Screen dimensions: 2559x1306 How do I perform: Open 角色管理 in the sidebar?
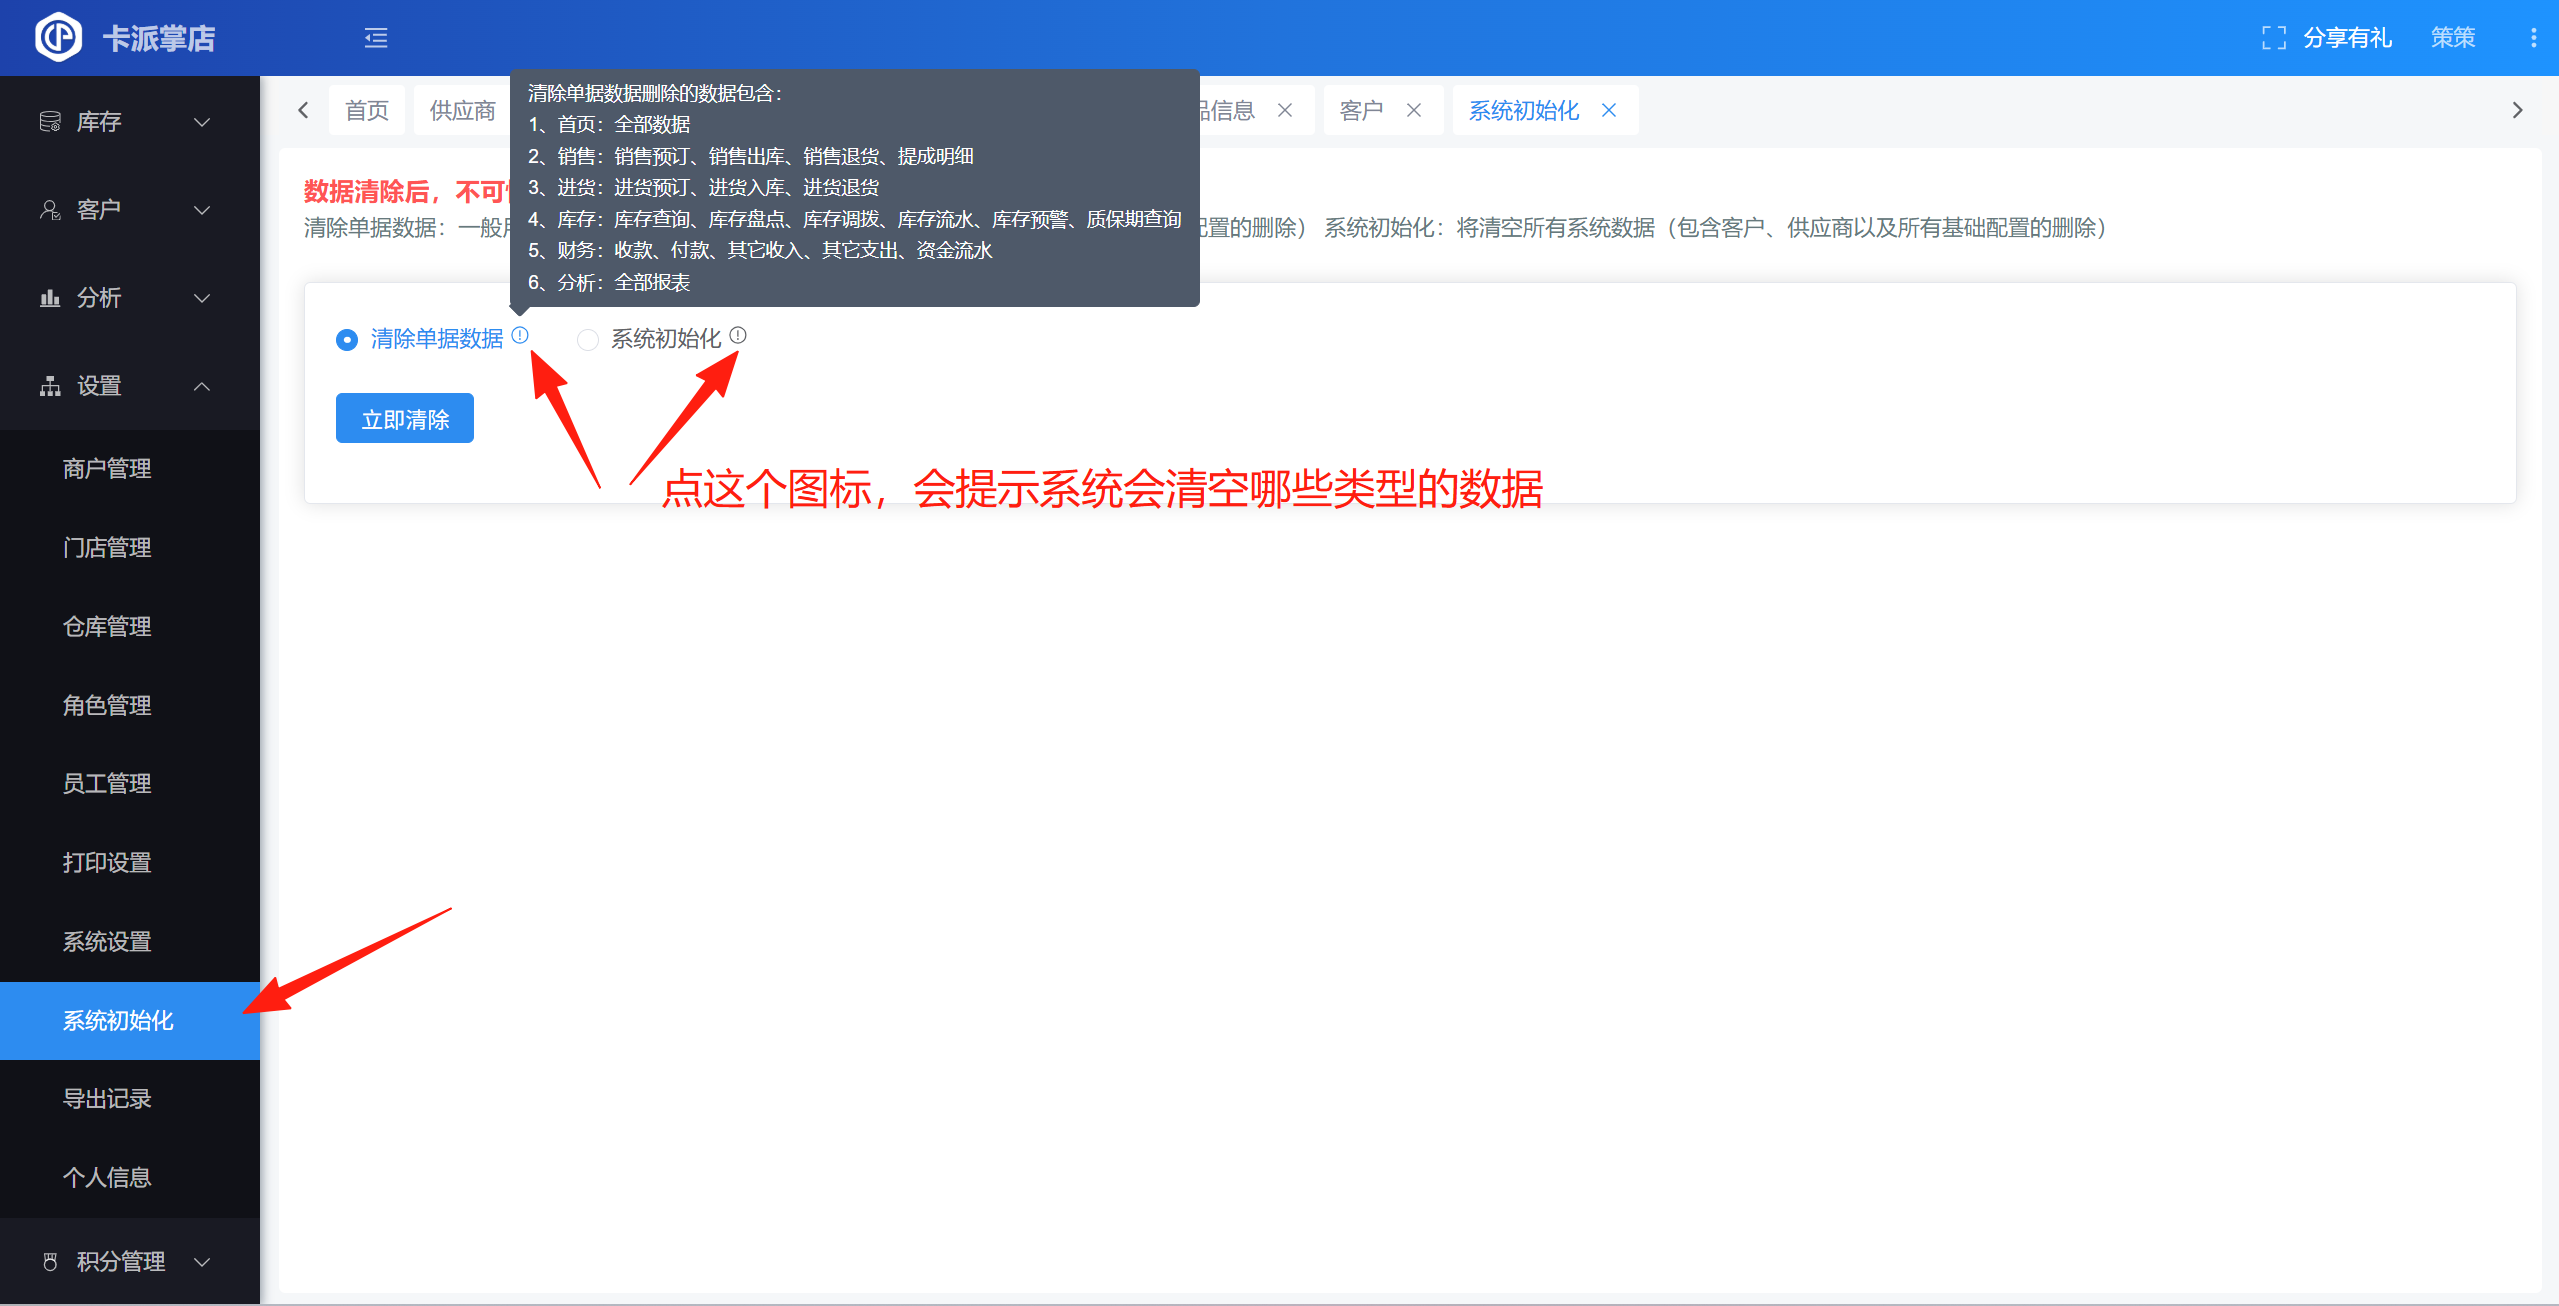[x=107, y=705]
